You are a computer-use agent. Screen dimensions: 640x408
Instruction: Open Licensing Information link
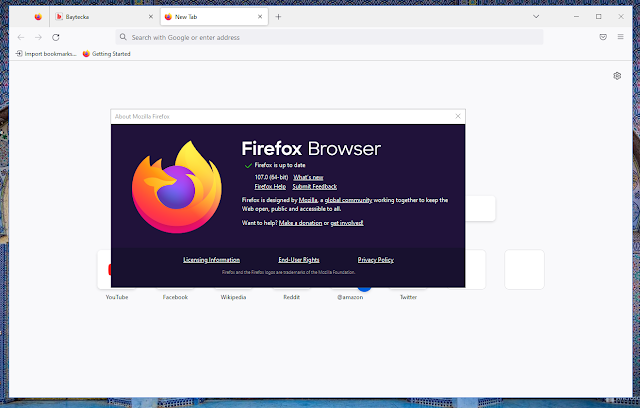[211, 260]
